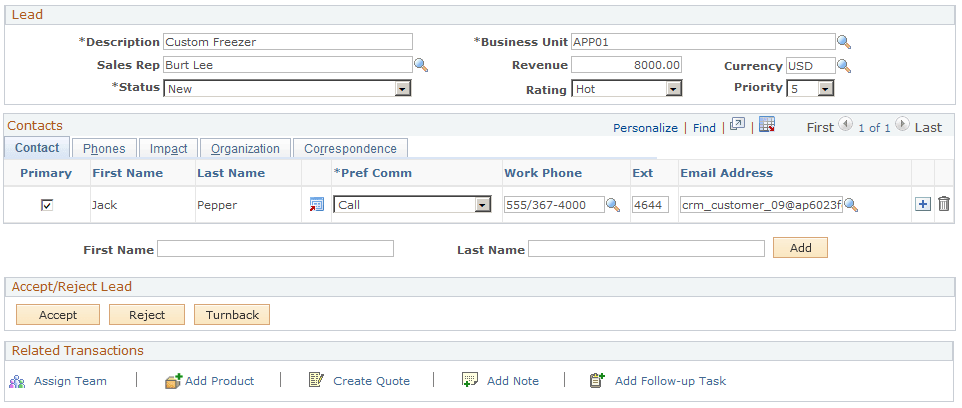The height and width of the screenshot is (408, 962).
Task: Click the Add Product folder icon
Action: click(x=174, y=381)
